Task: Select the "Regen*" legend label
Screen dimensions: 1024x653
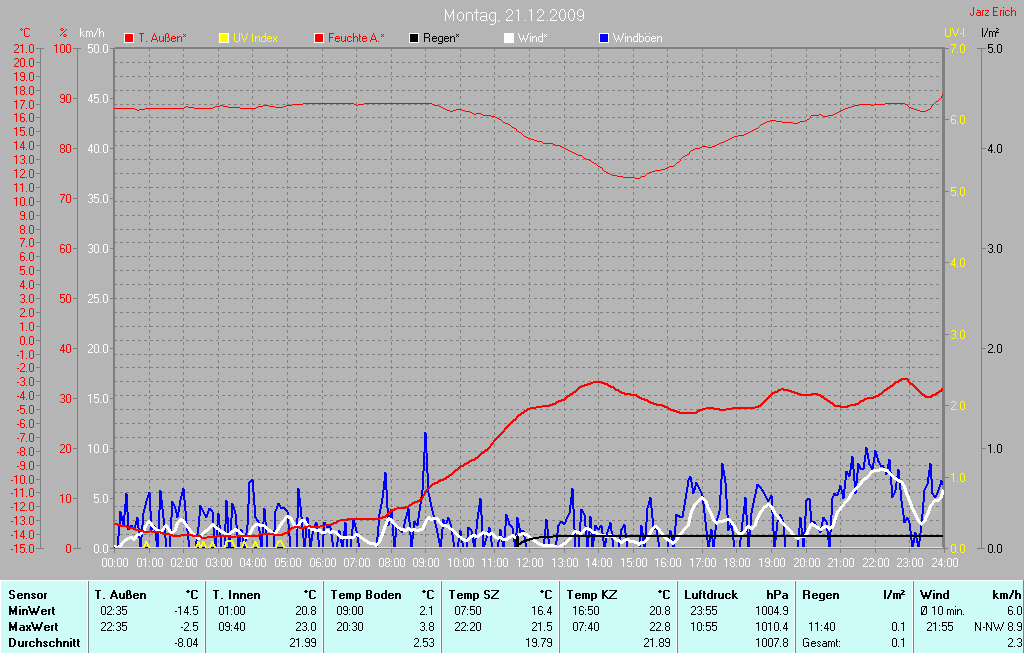Action: pos(441,38)
